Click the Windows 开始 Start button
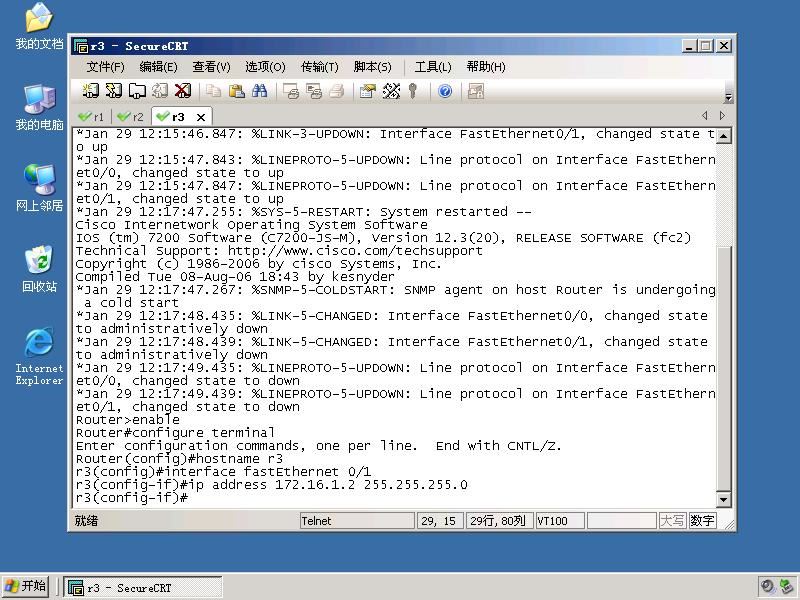 click(26, 586)
